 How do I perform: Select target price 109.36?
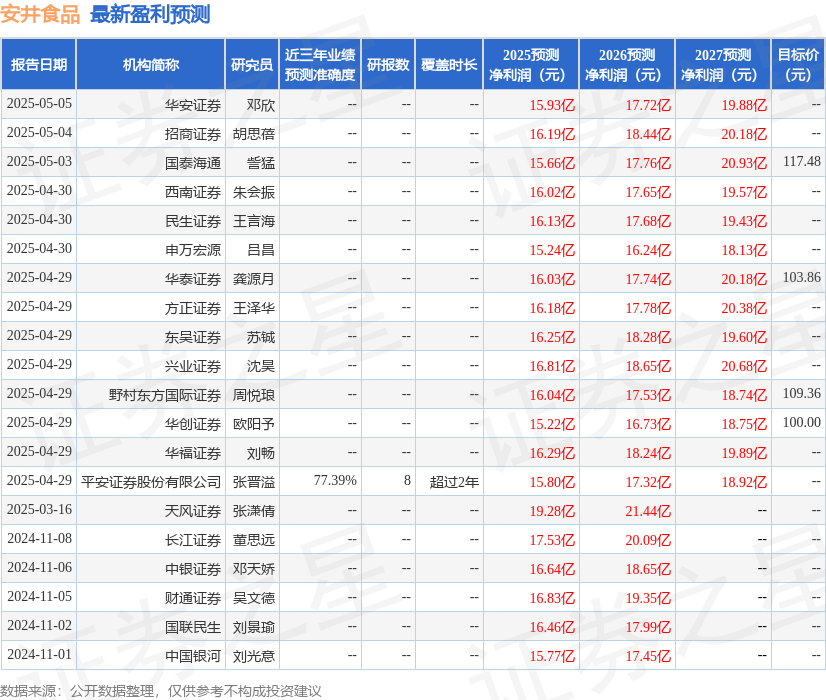(x=802, y=393)
